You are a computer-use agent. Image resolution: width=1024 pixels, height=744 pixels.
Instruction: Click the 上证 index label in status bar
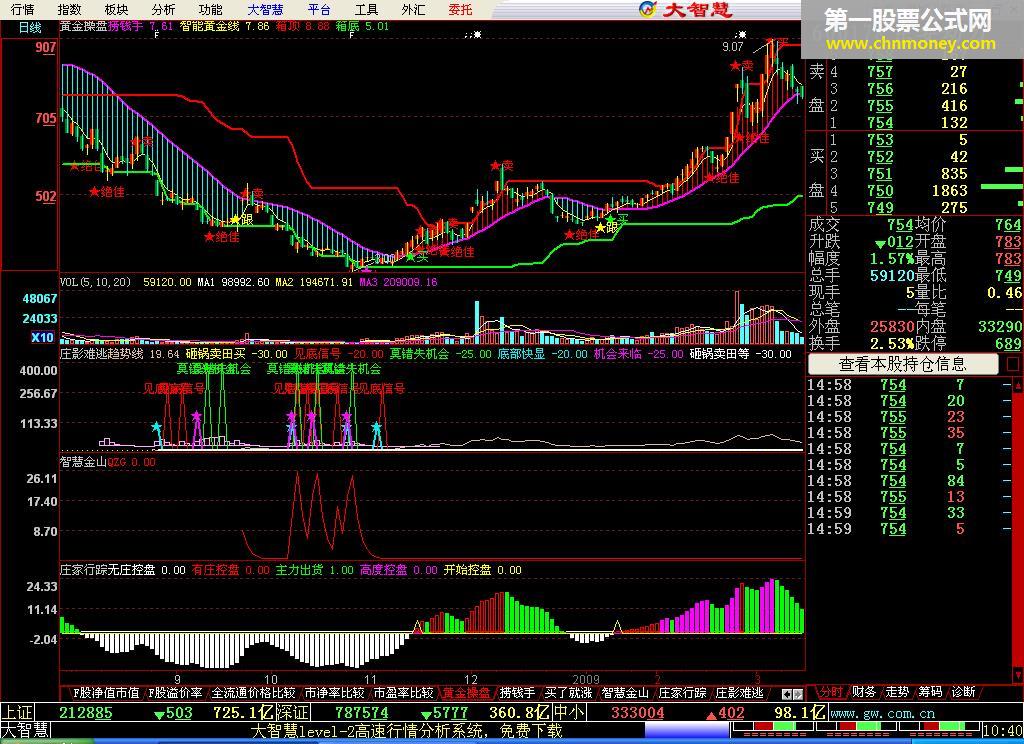18,713
